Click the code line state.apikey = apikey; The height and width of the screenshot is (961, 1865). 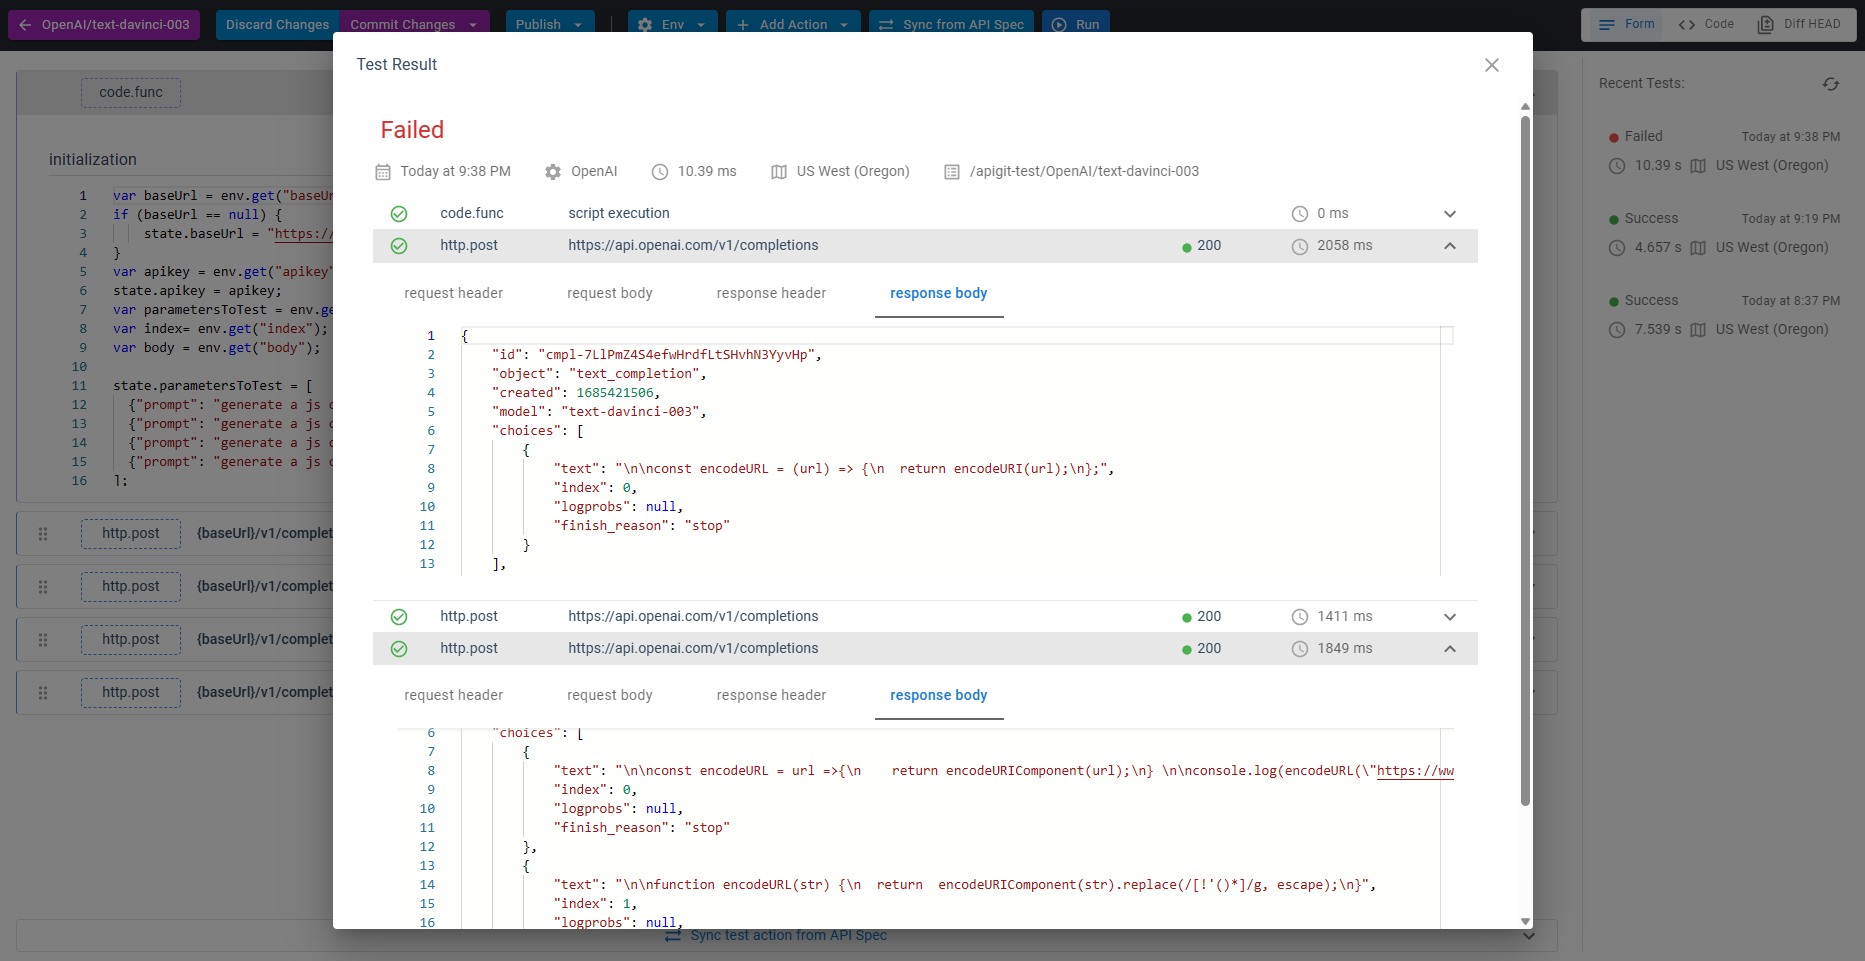[x=197, y=291]
